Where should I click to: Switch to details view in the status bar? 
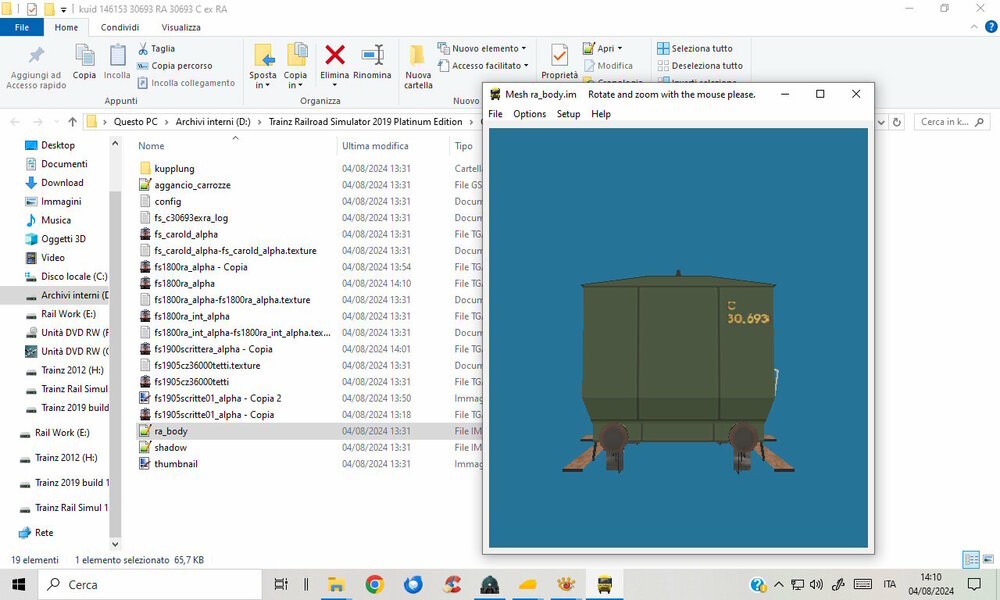tap(971, 560)
